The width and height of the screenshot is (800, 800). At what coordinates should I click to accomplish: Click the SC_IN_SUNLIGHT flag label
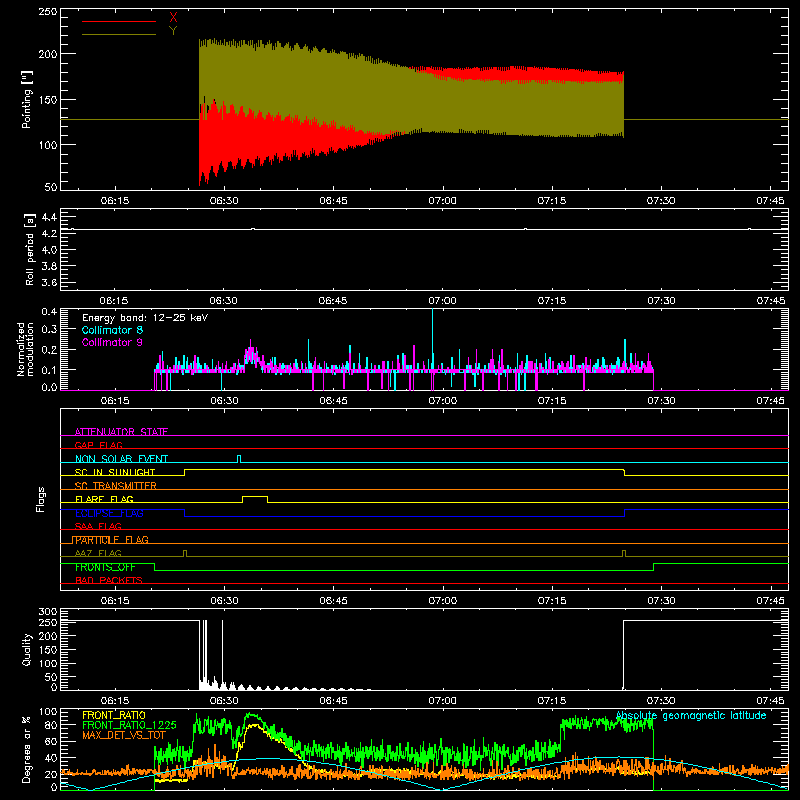coord(115,472)
